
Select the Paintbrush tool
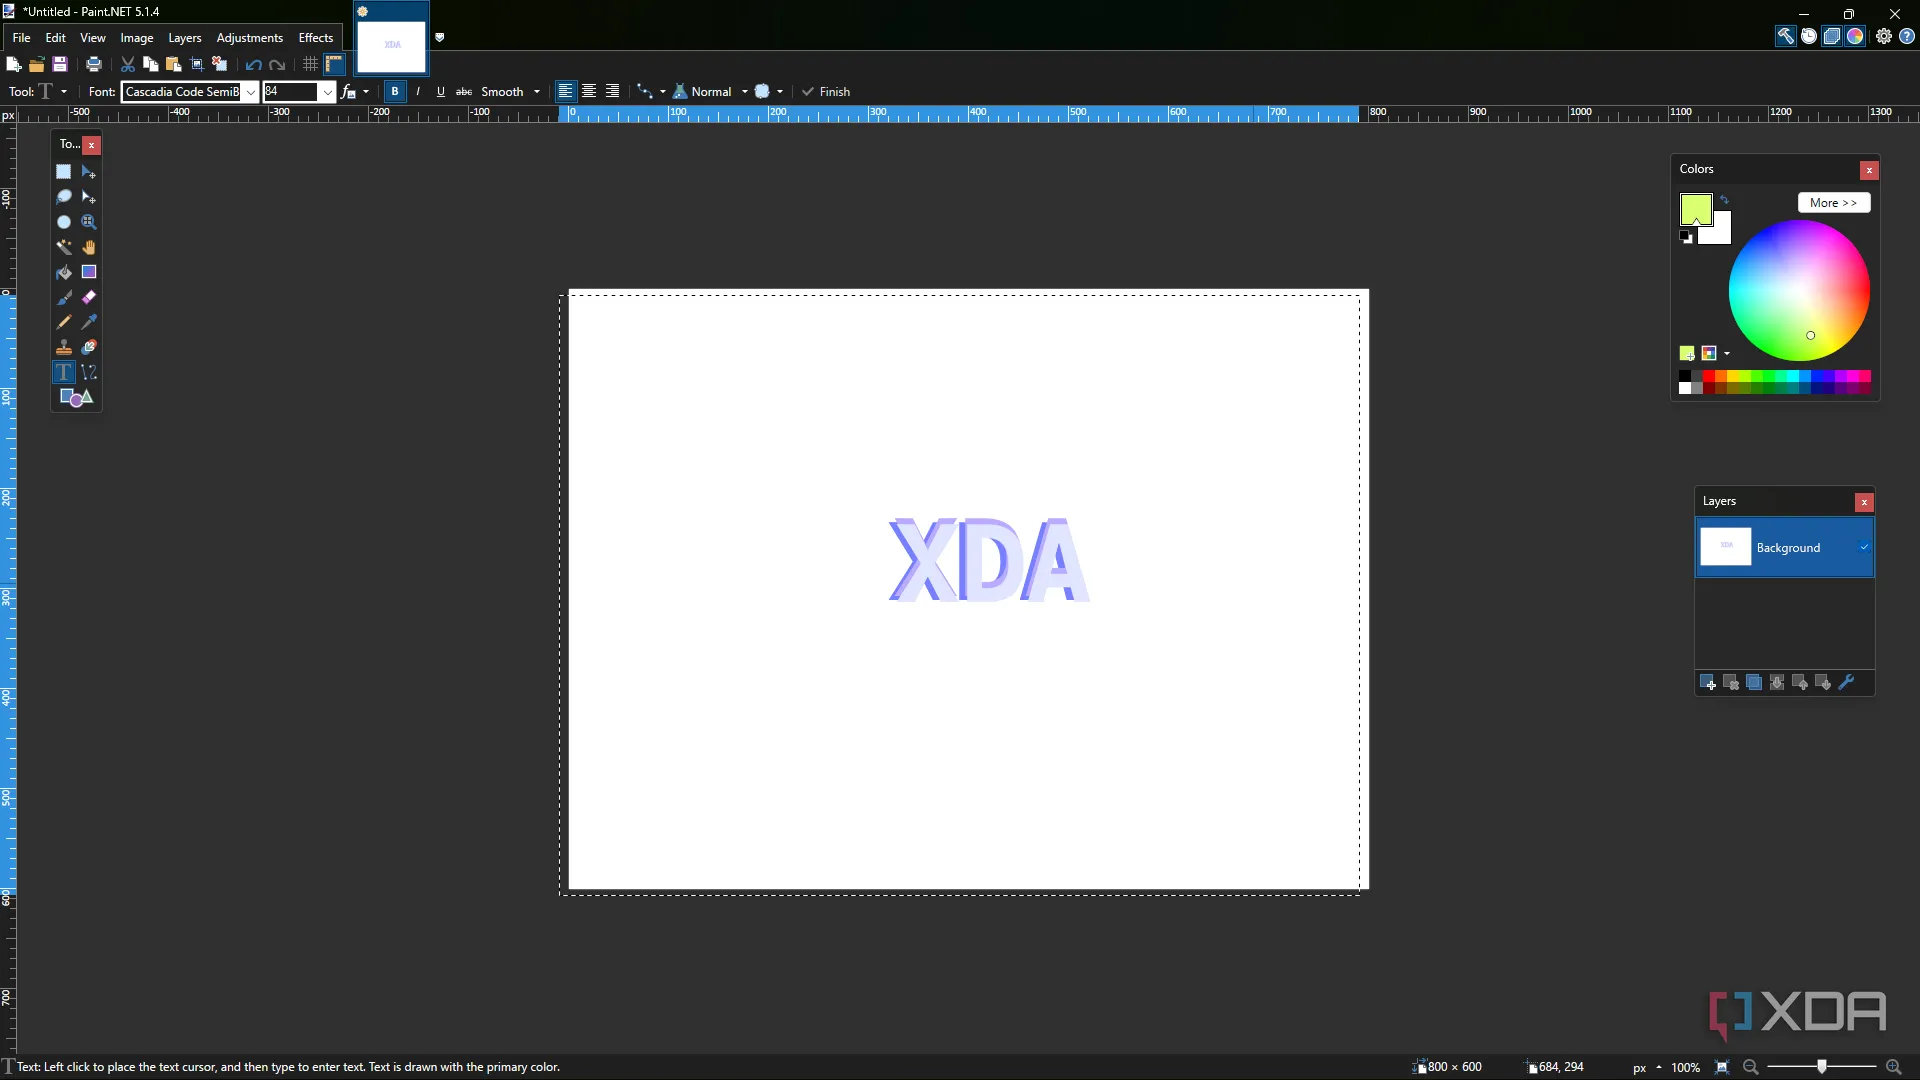(x=64, y=297)
